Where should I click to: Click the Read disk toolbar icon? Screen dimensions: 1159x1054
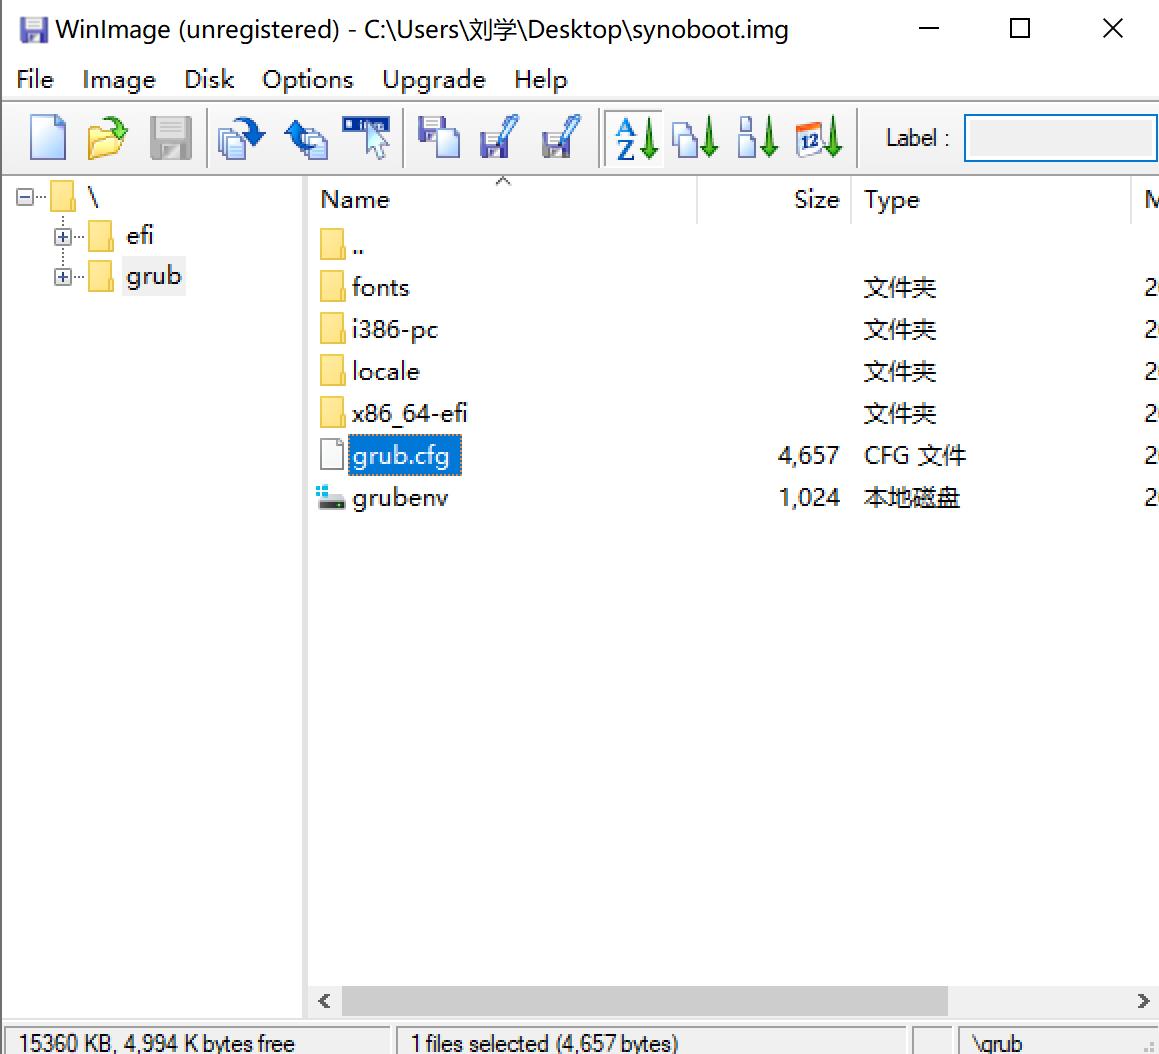point(438,137)
